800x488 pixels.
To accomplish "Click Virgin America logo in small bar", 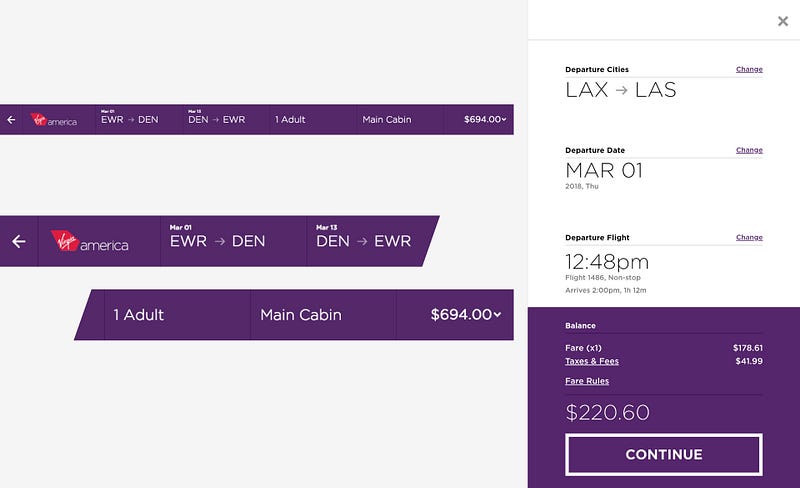I will (53, 120).
